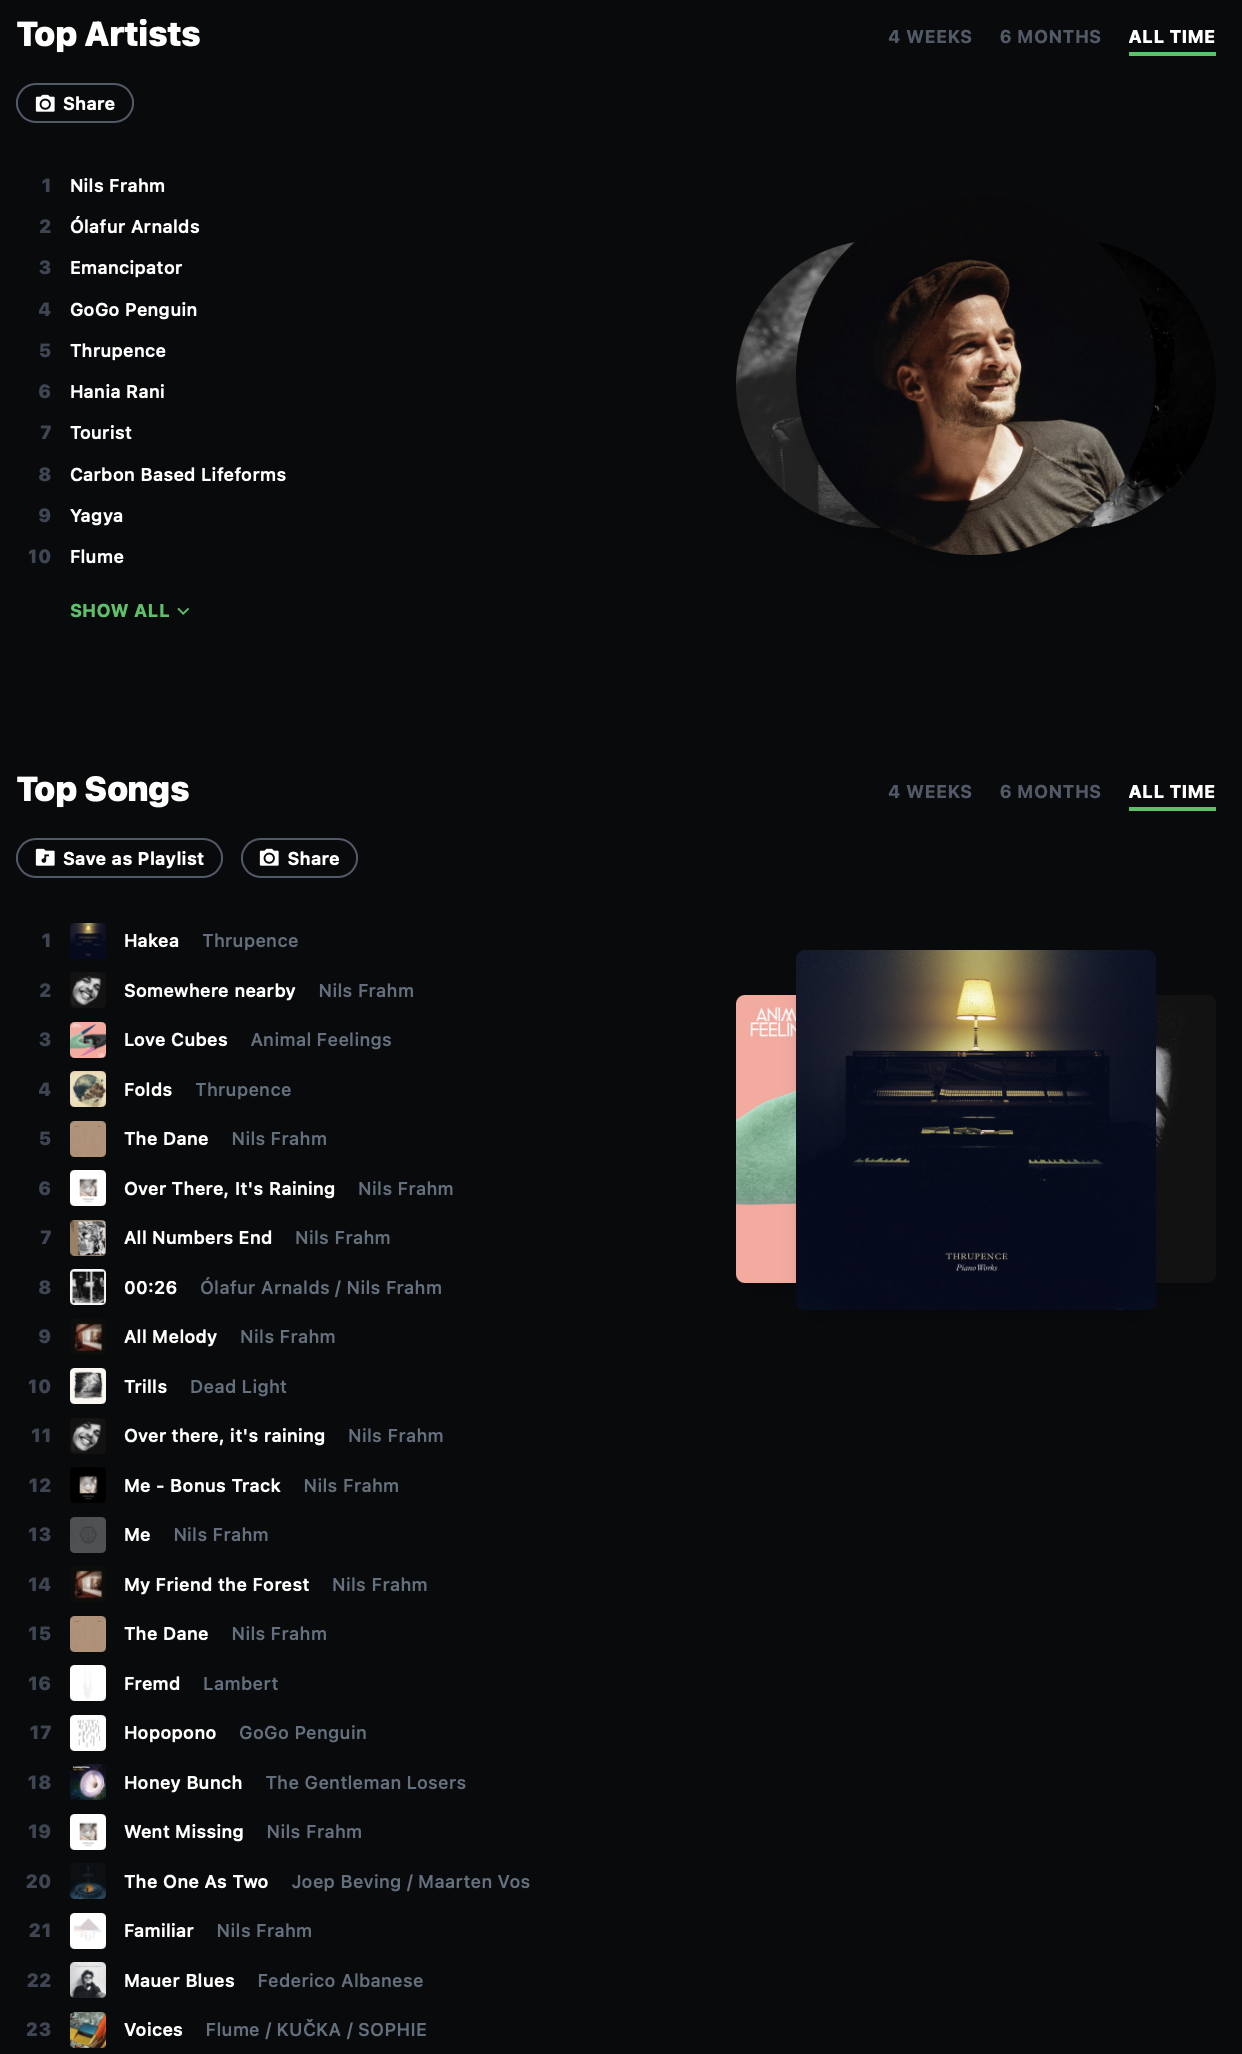Click the song Somewhere nearby
This screenshot has height=2054, width=1242.
tap(209, 991)
